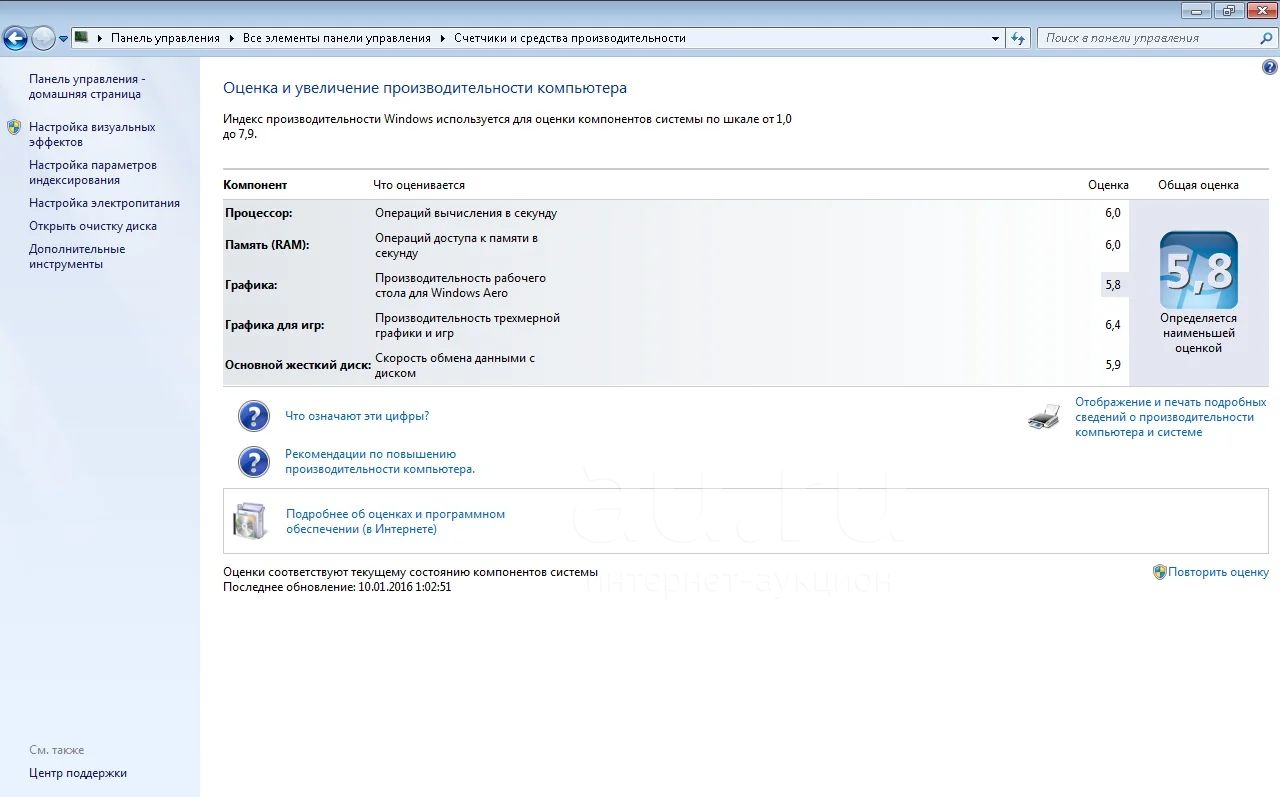Select 'Счетчики и средства производительности' breadcrumb
The width and height of the screenshot is (1280, 797).
point(570,38)
